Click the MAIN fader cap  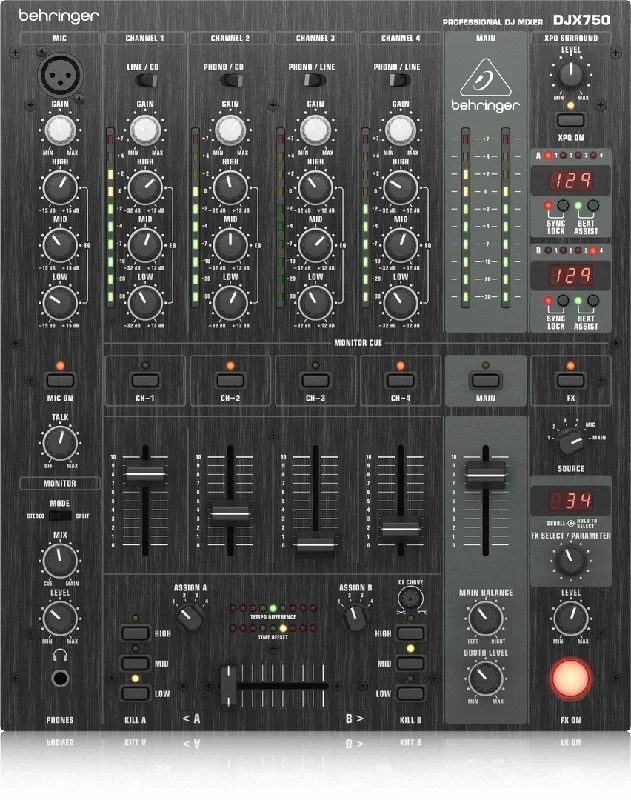point(486,476)
